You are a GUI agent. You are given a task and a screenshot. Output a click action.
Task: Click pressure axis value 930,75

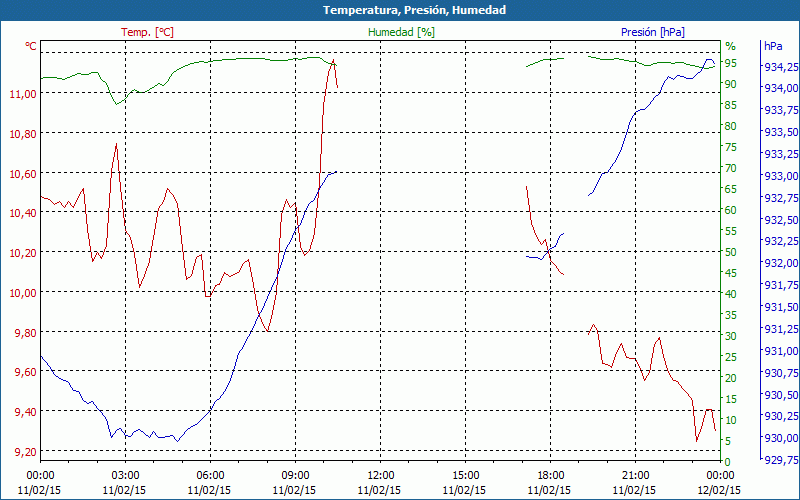[x=781, y=373]
